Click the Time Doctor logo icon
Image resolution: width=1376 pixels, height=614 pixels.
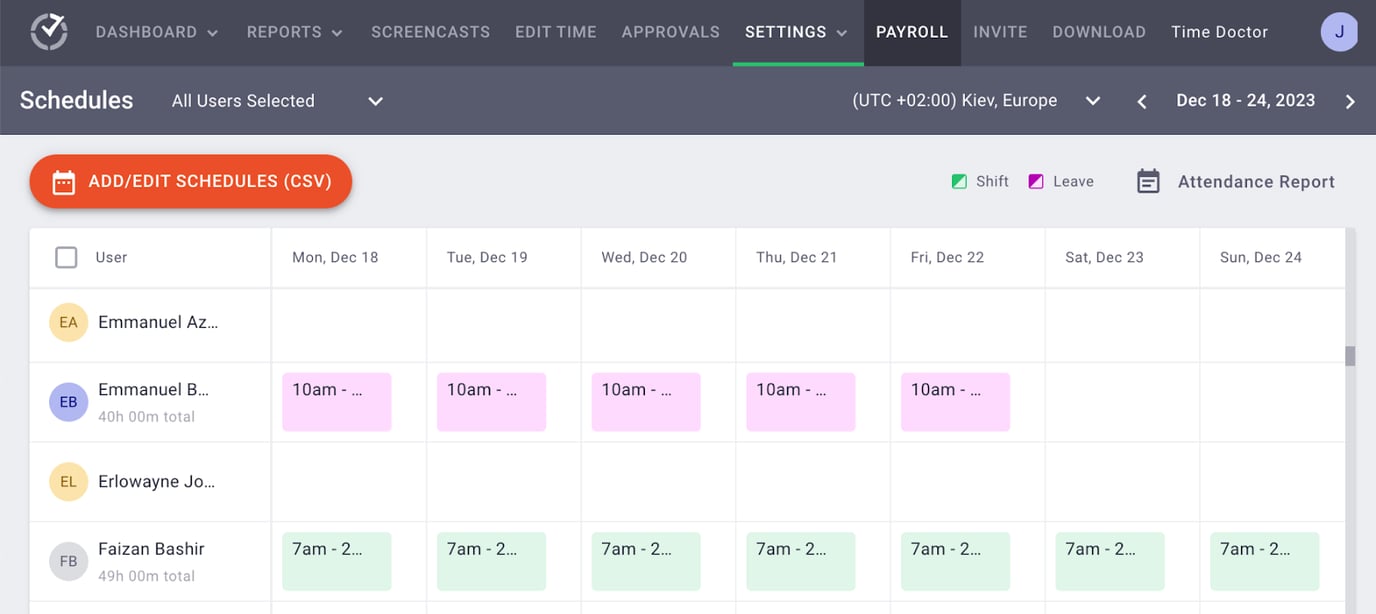coord(48,31)
